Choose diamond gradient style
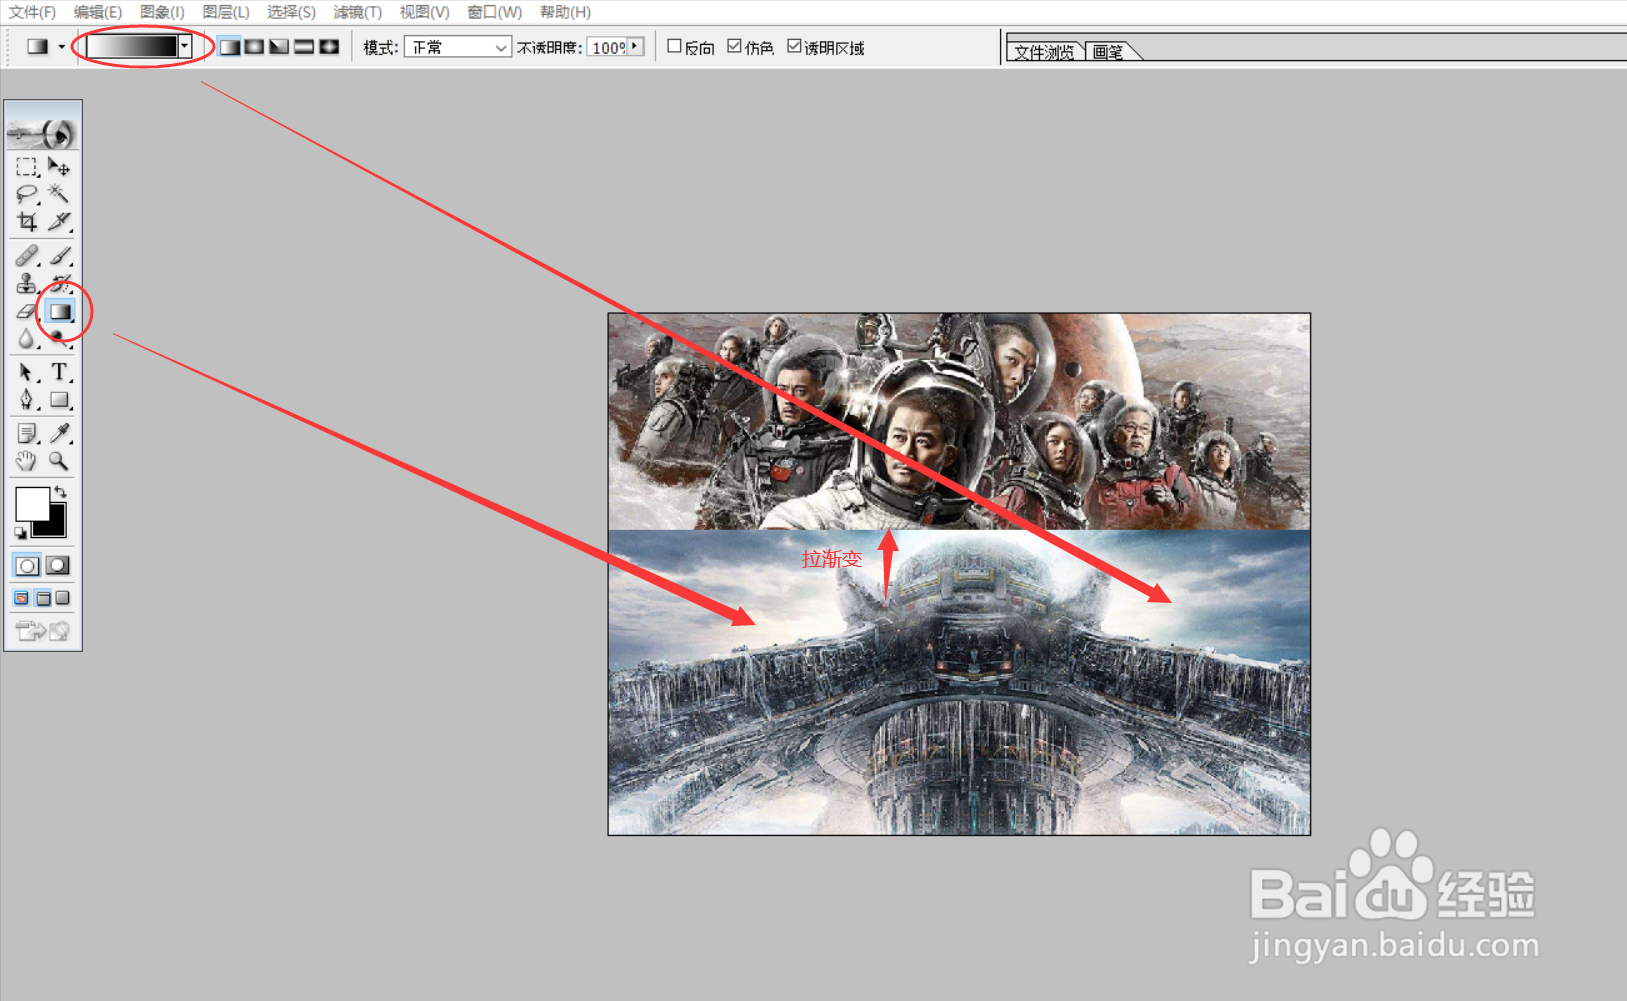The image size is (1627, 1001). click(x=330, y=47)
